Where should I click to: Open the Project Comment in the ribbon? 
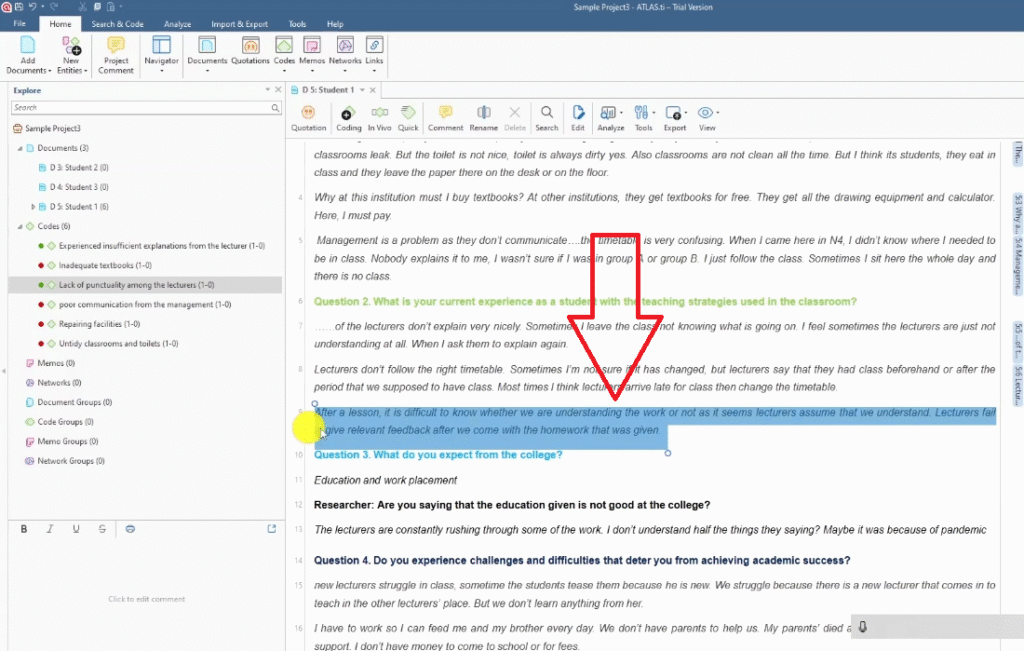pos(116,55)
